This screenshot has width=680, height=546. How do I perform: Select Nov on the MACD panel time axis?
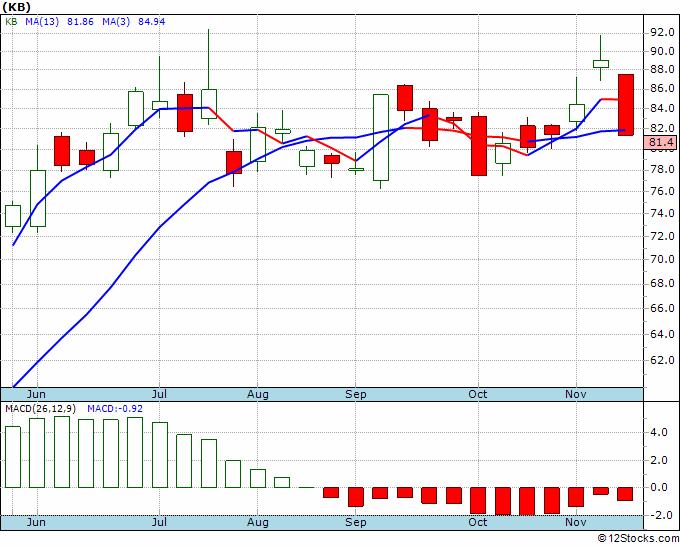pyautogui.click(x=575, y=522)
